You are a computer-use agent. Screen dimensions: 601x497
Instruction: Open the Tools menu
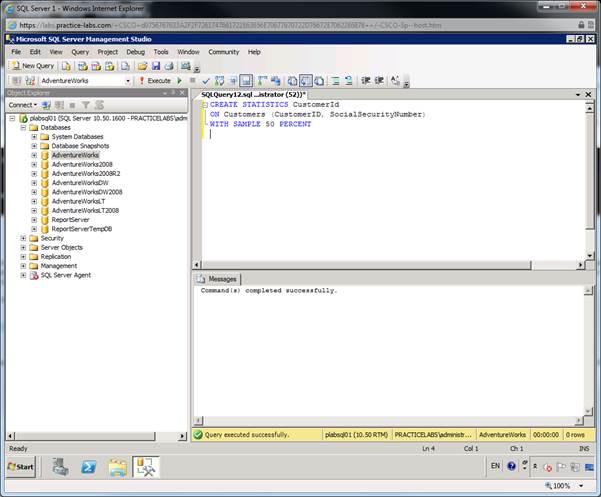point(161,52)
